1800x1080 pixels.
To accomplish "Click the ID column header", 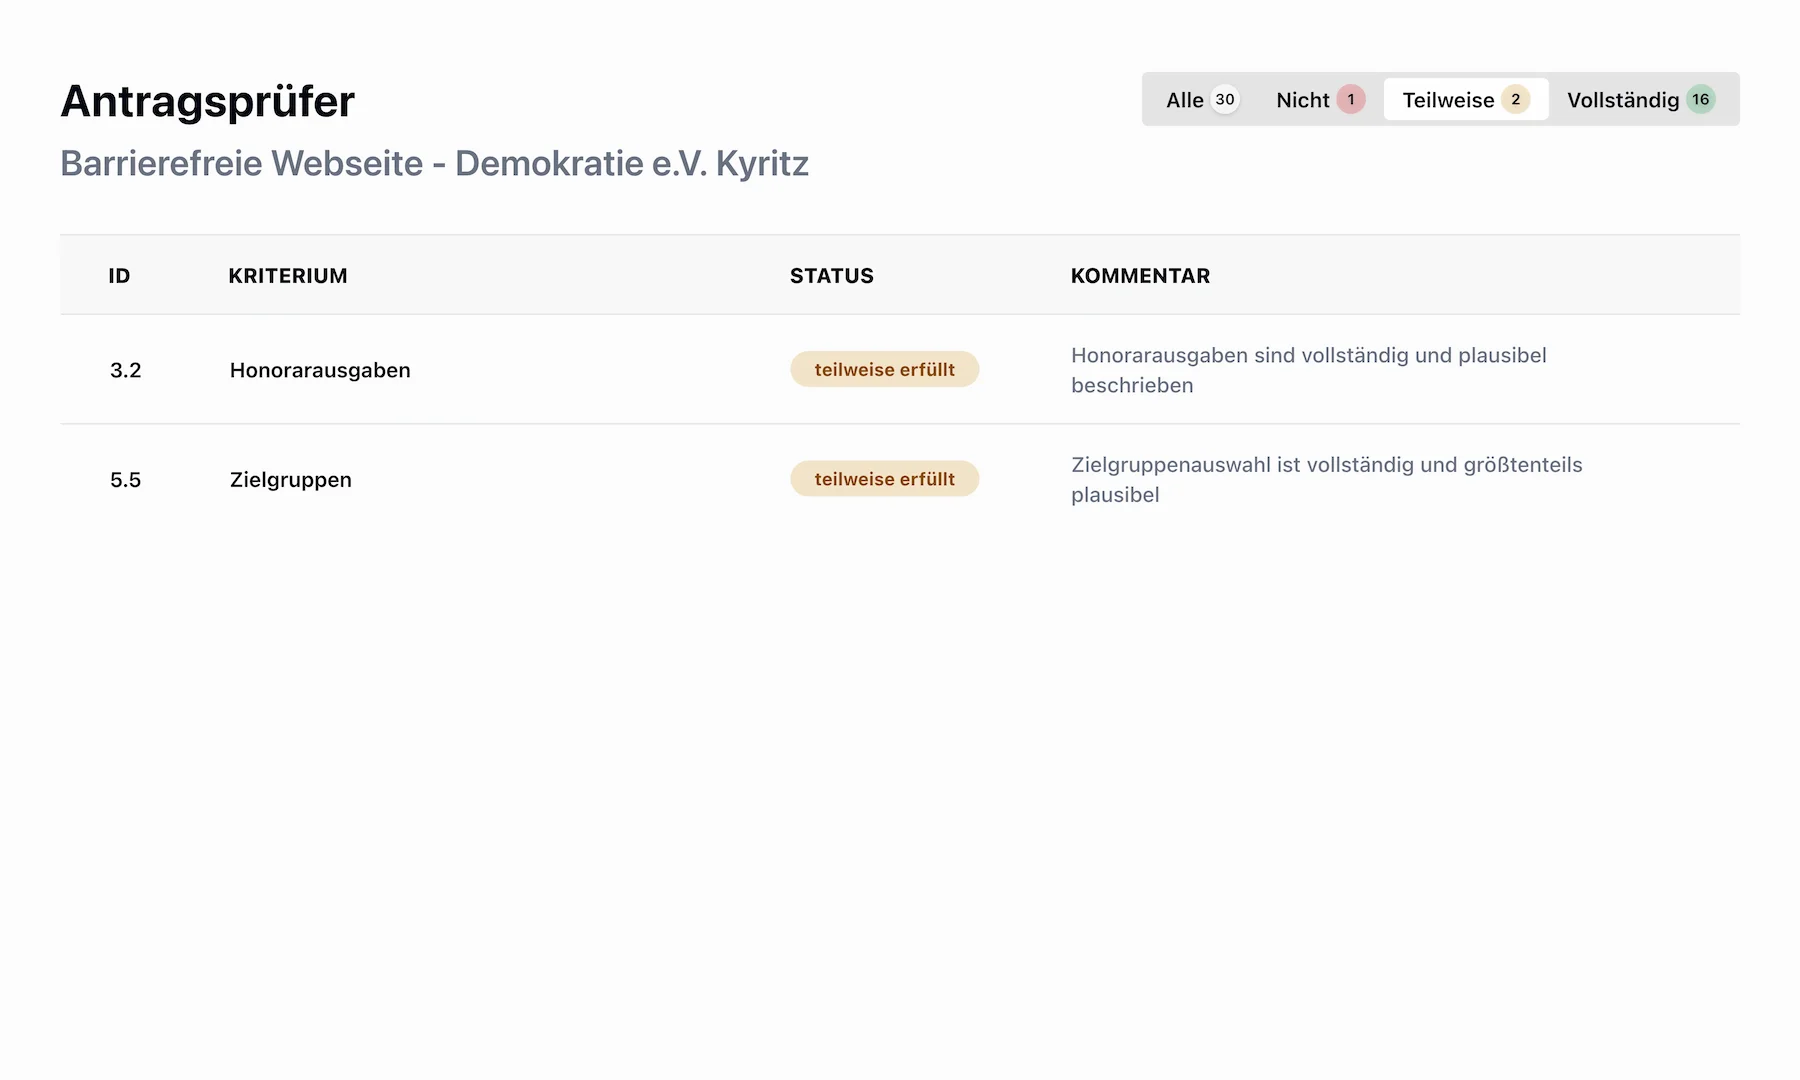I will coord(119,276).
